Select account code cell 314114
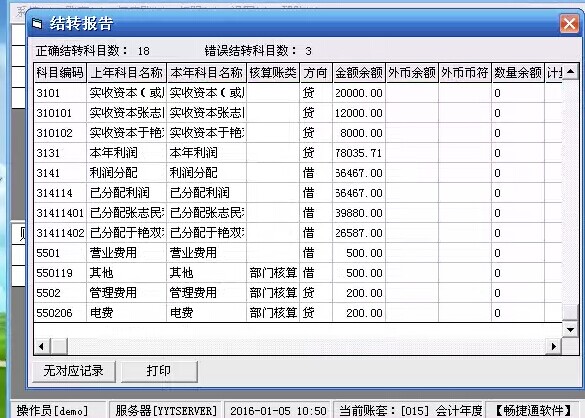 point(60,193)
